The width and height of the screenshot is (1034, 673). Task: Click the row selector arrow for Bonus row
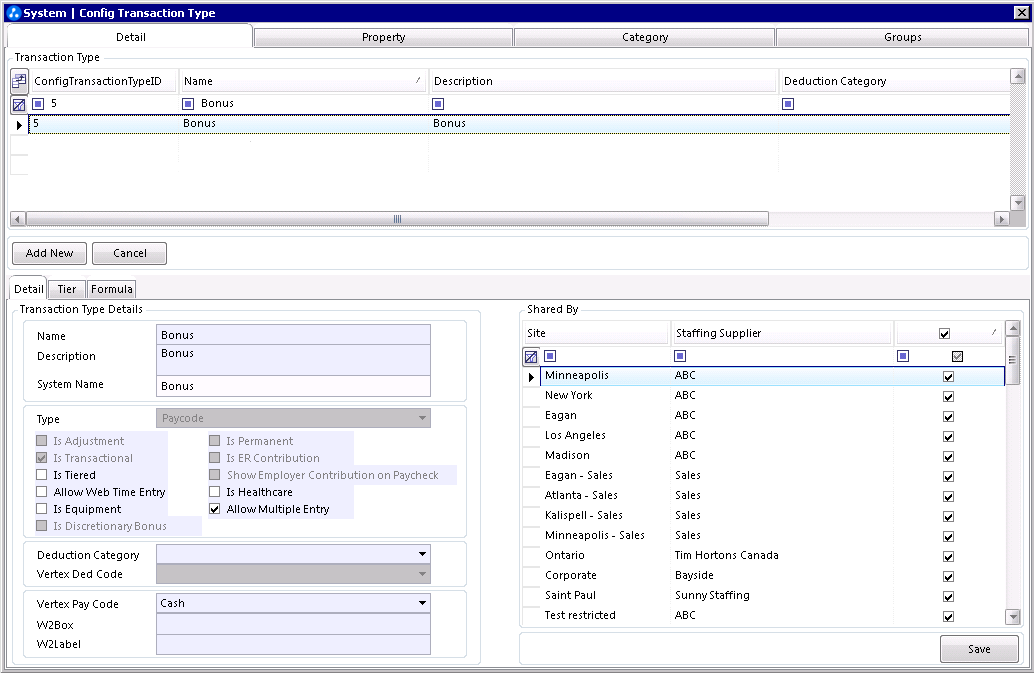pyautogui.click(x=19, y=125)
